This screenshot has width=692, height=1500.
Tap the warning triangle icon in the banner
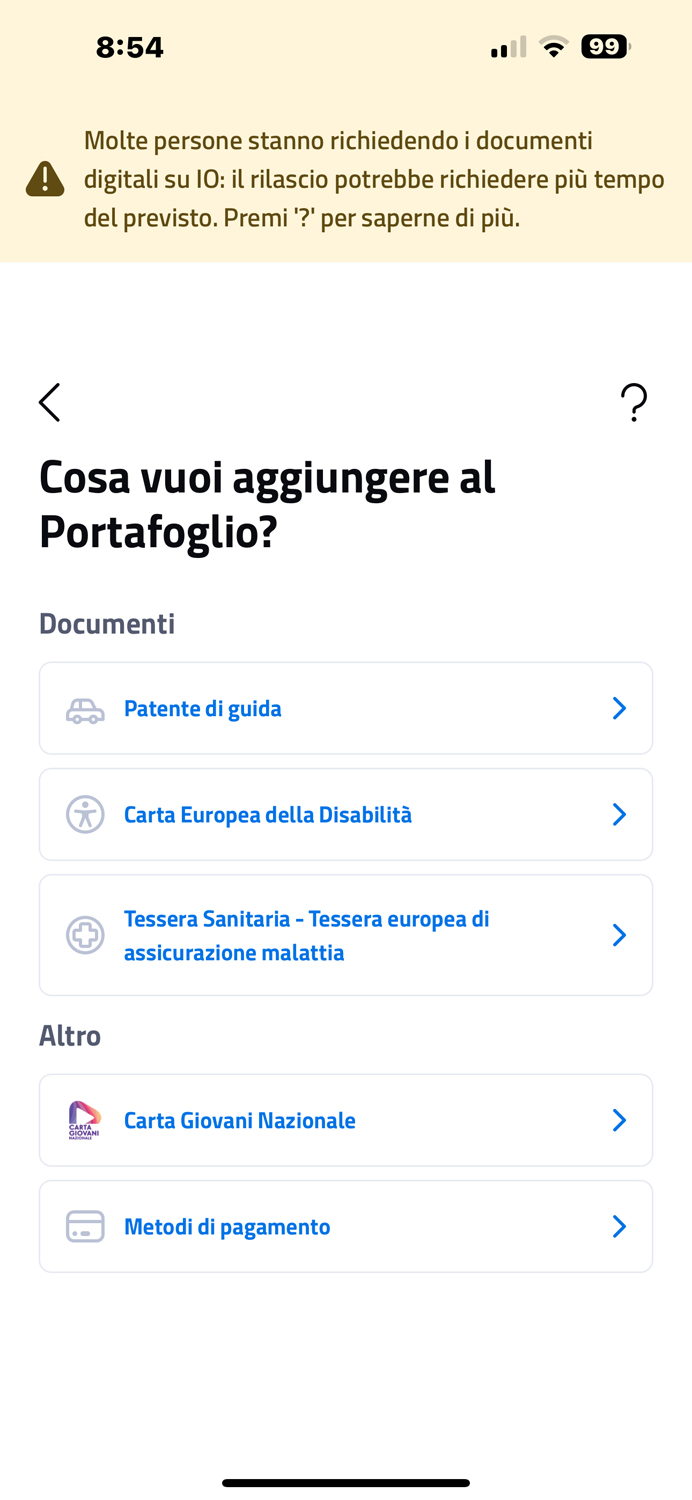pos(45,180)
